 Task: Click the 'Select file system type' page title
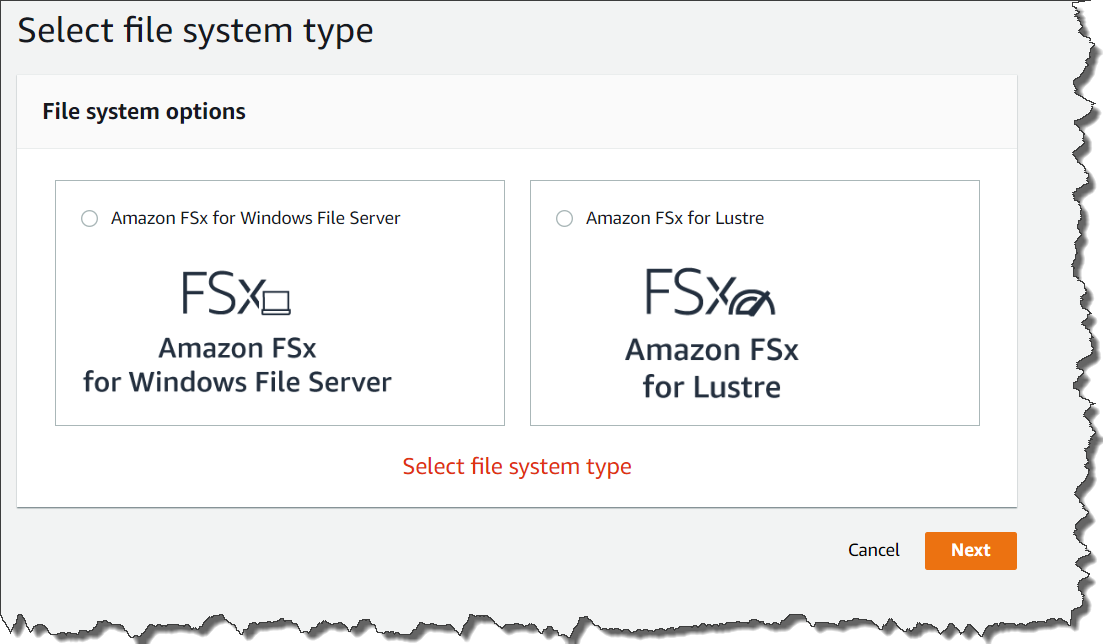pyautogui.click(x=196, y=32)
